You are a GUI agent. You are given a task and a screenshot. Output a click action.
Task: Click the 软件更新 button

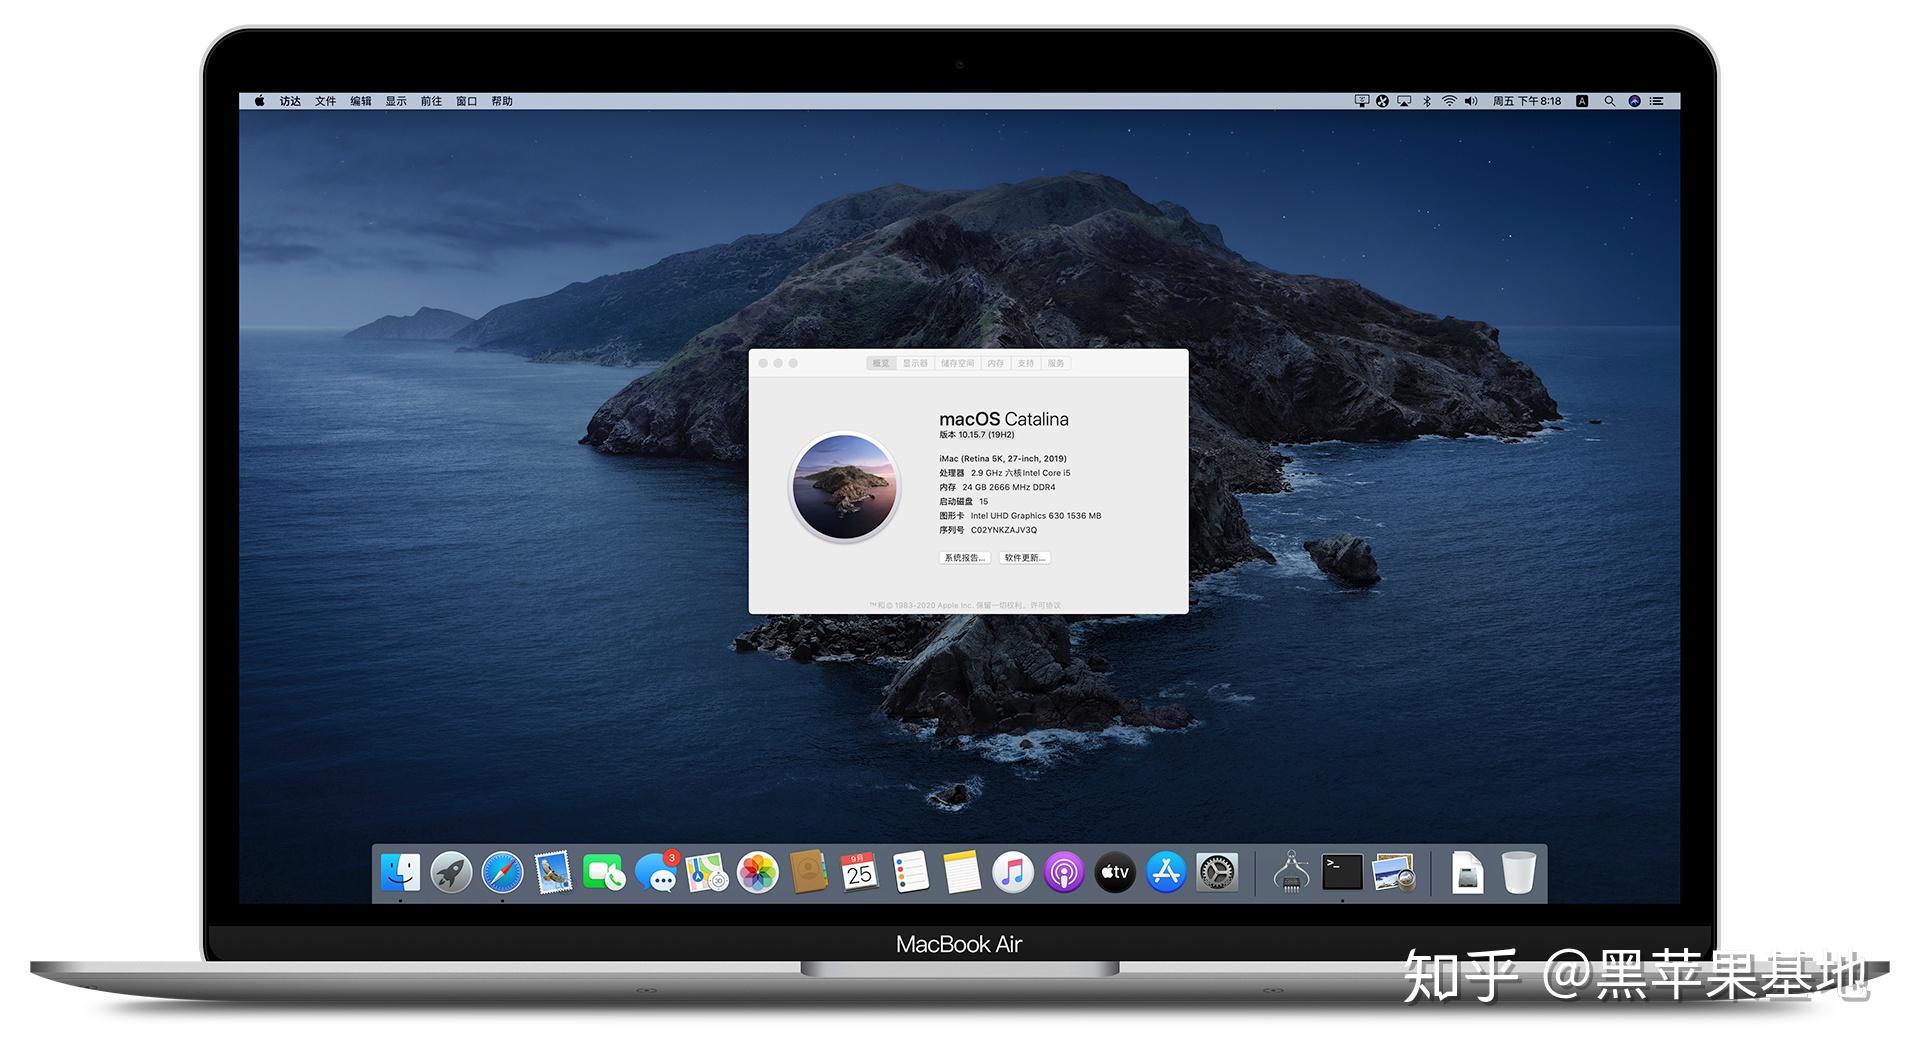pyautogui.click(x=1024, y=557)
